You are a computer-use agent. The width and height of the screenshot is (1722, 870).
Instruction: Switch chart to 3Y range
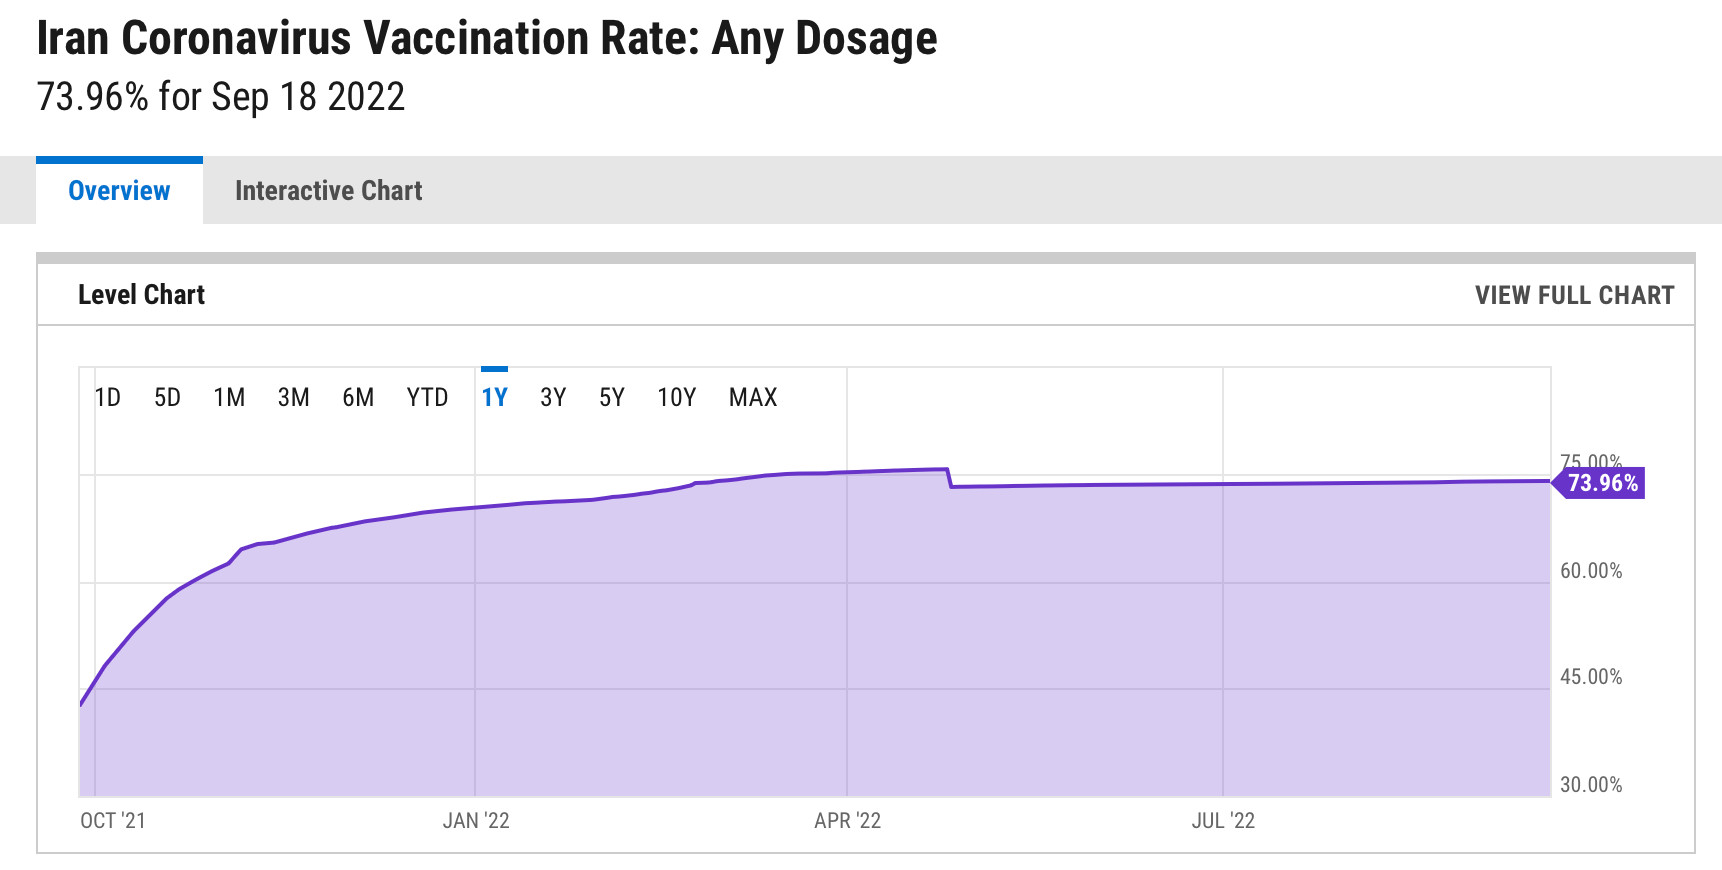tap(553, 398)
